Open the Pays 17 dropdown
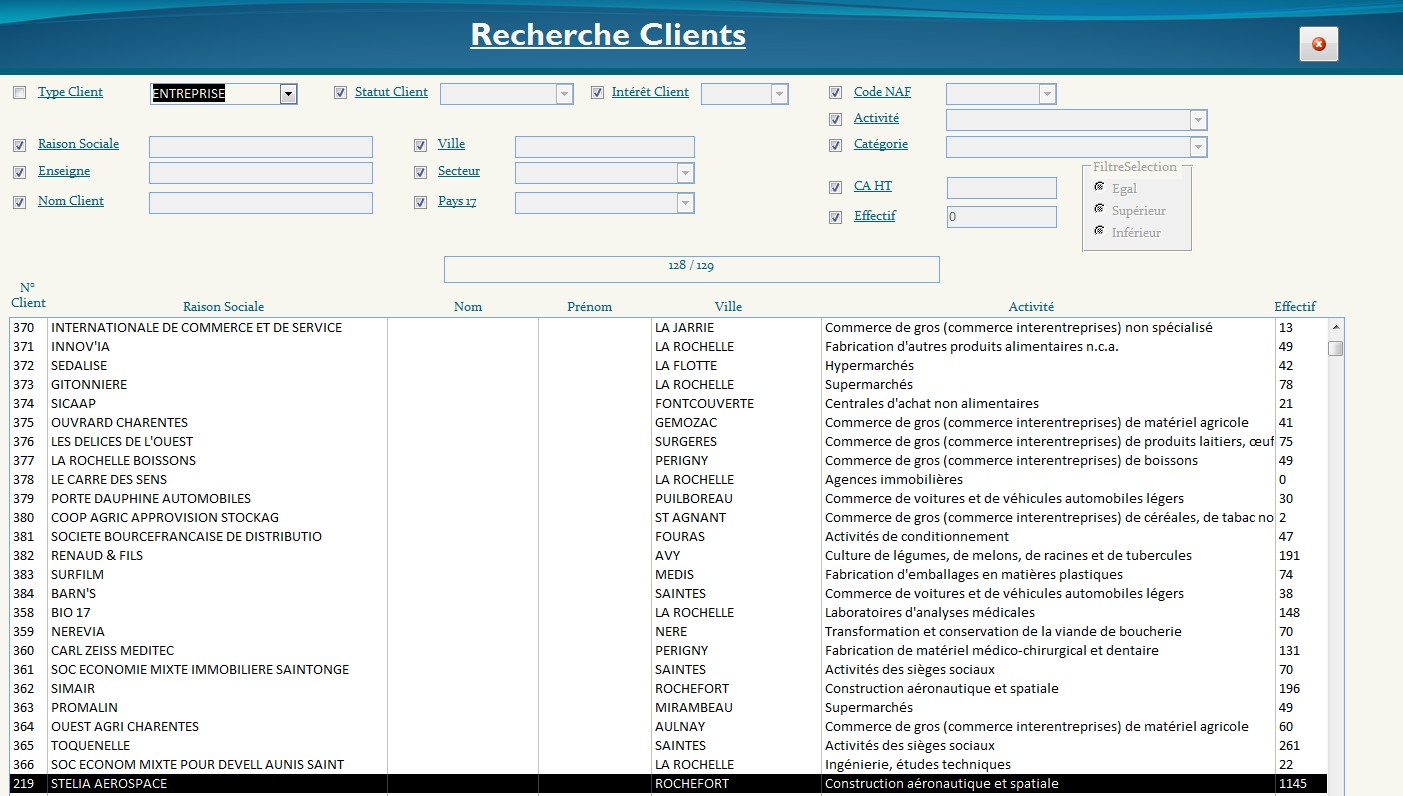The width and height of the screenshot is (1403, 796). (x=685, y=203)
